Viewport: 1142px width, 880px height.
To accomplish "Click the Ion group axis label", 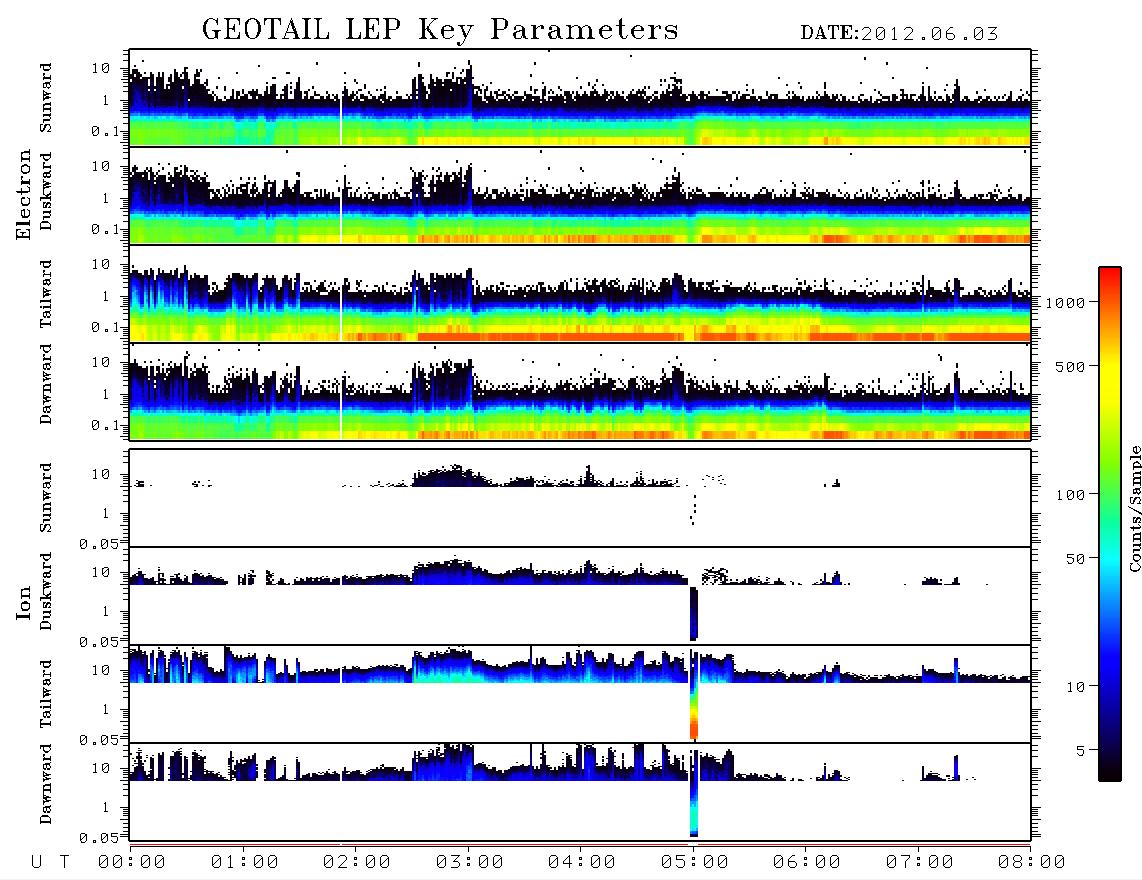I will point(23,602).
